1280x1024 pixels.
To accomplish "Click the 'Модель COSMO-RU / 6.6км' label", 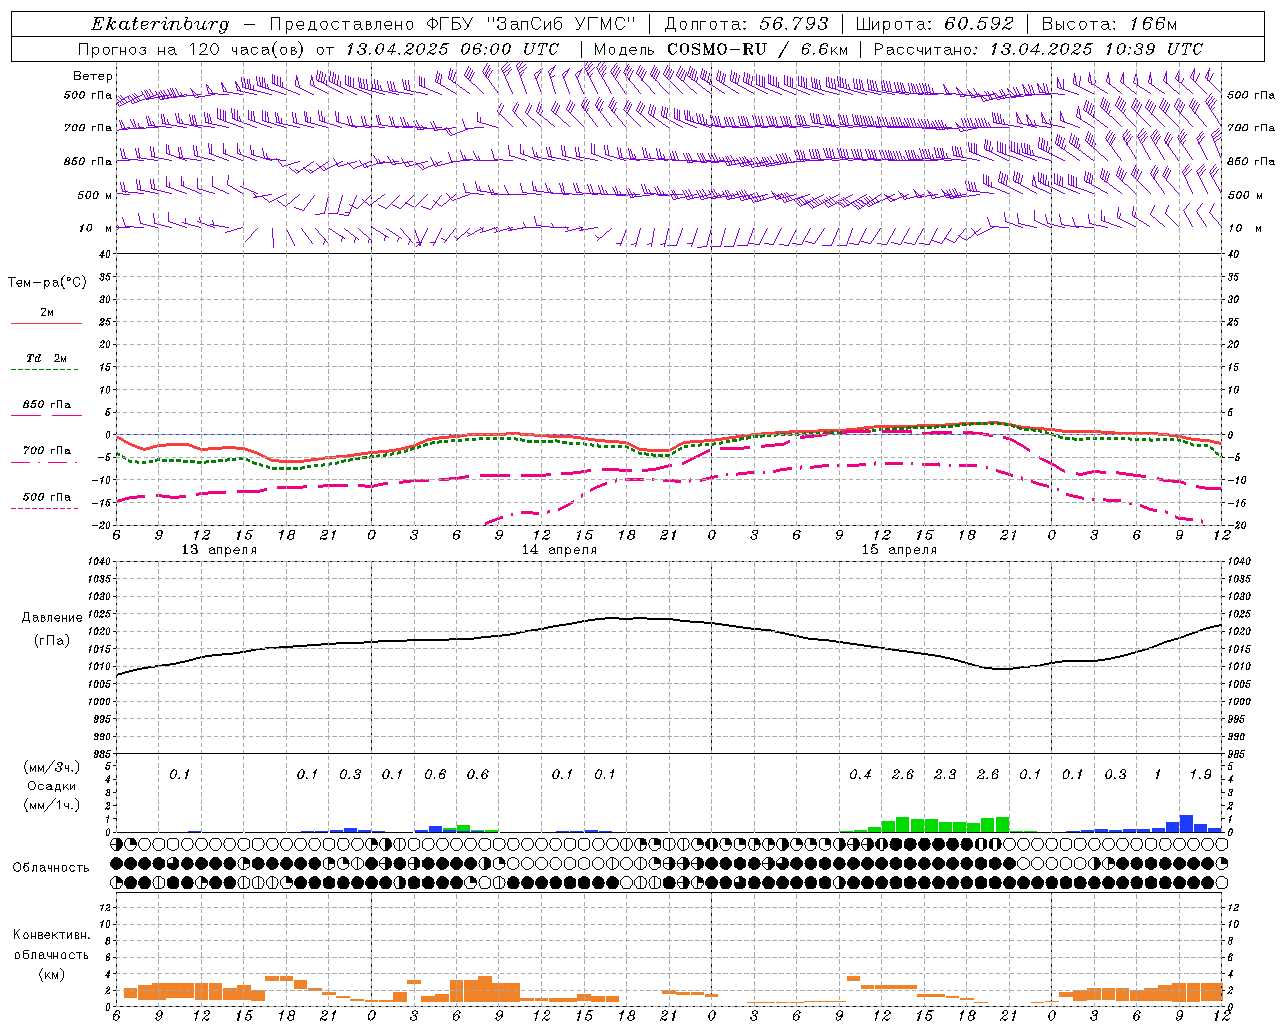I will click(720, 49).
